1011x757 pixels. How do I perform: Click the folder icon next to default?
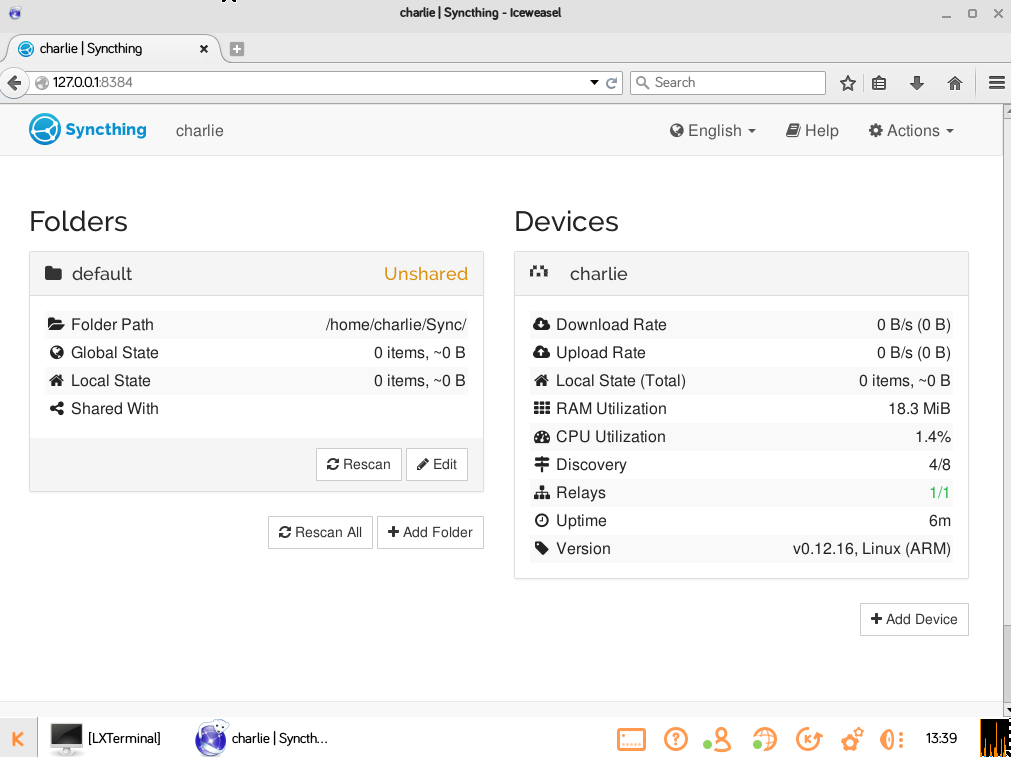[x=54, y=273]
